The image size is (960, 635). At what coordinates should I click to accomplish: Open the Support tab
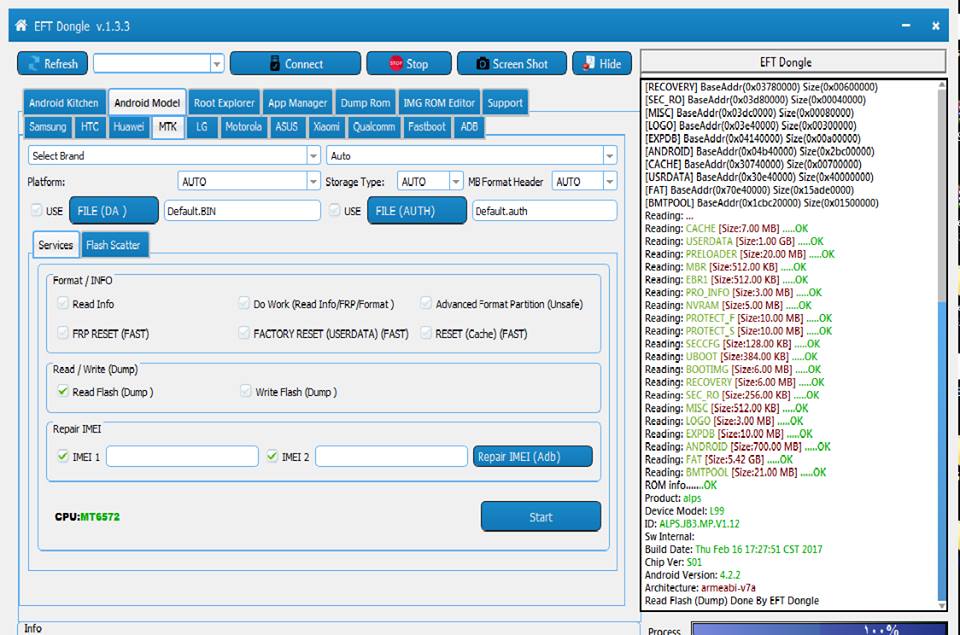point(505,103)
